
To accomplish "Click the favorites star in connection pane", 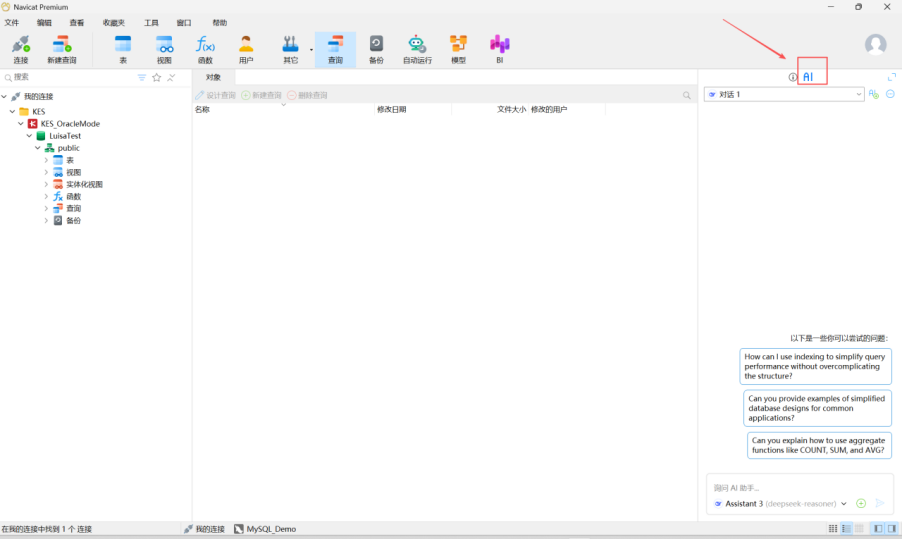I will [x=156, y=77].
